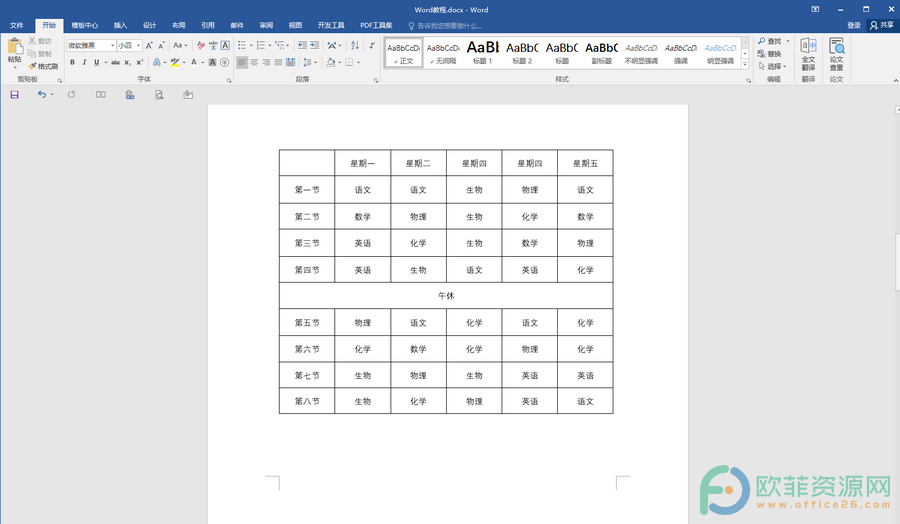This screenshot has width=900, height=524.
Task: Increase font size with grow font icon
Action: (x=149, y=45)
